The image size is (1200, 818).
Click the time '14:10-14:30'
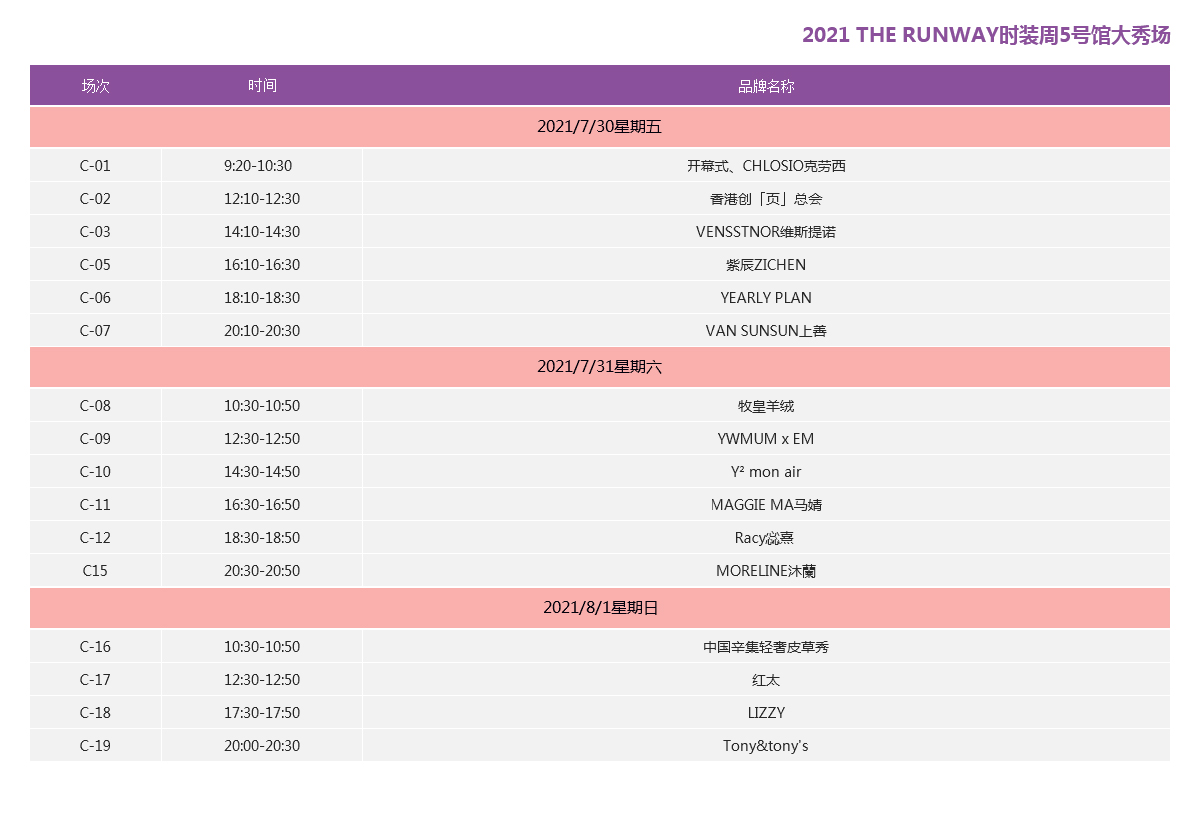coord(262,232)
